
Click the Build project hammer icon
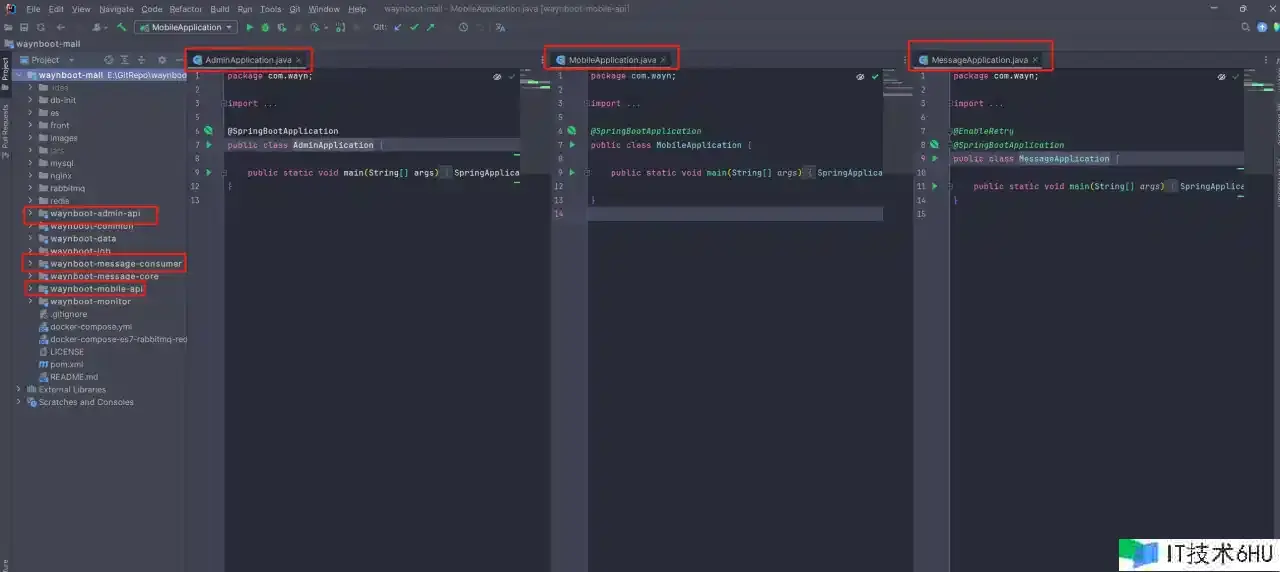click(x=121, y=27)
